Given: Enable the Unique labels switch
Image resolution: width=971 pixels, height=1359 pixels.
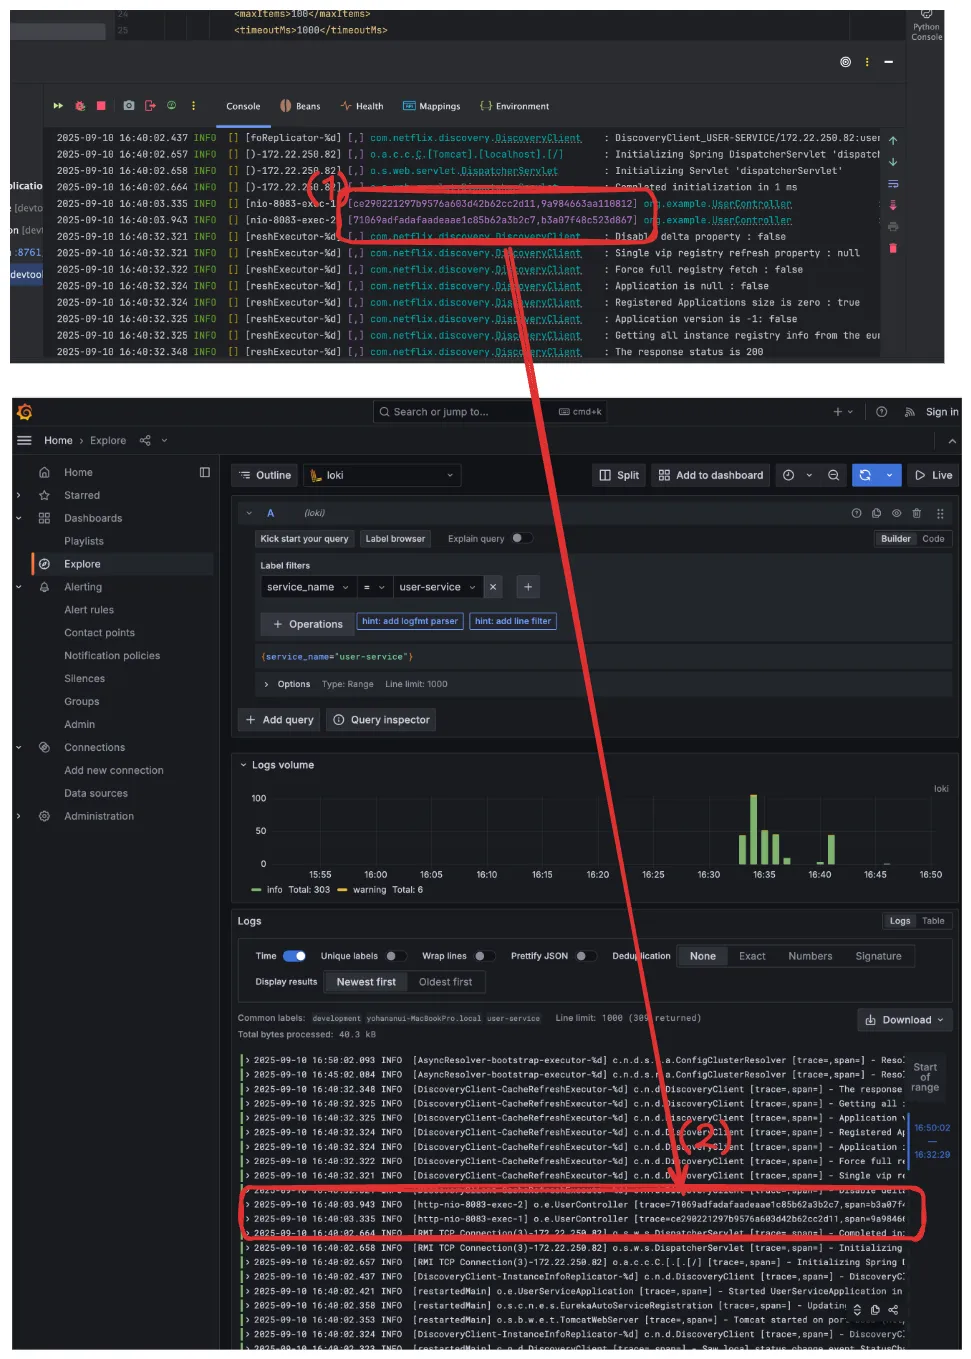Looking at the screenshot, I should (x=396, y=956).
